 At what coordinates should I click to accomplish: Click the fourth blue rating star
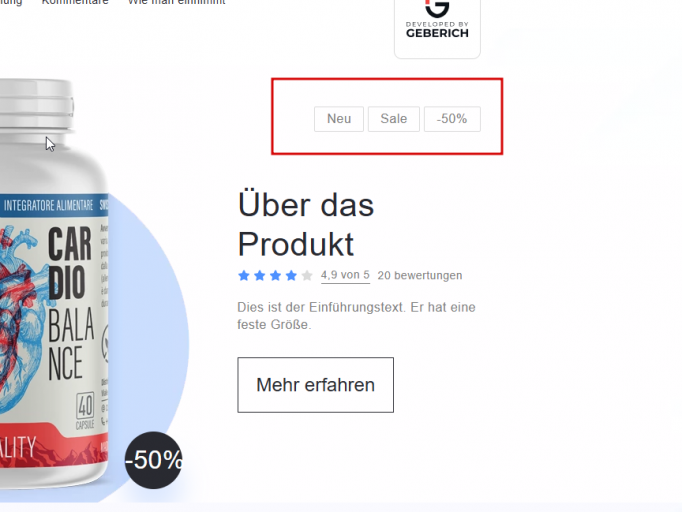(291, 275)
